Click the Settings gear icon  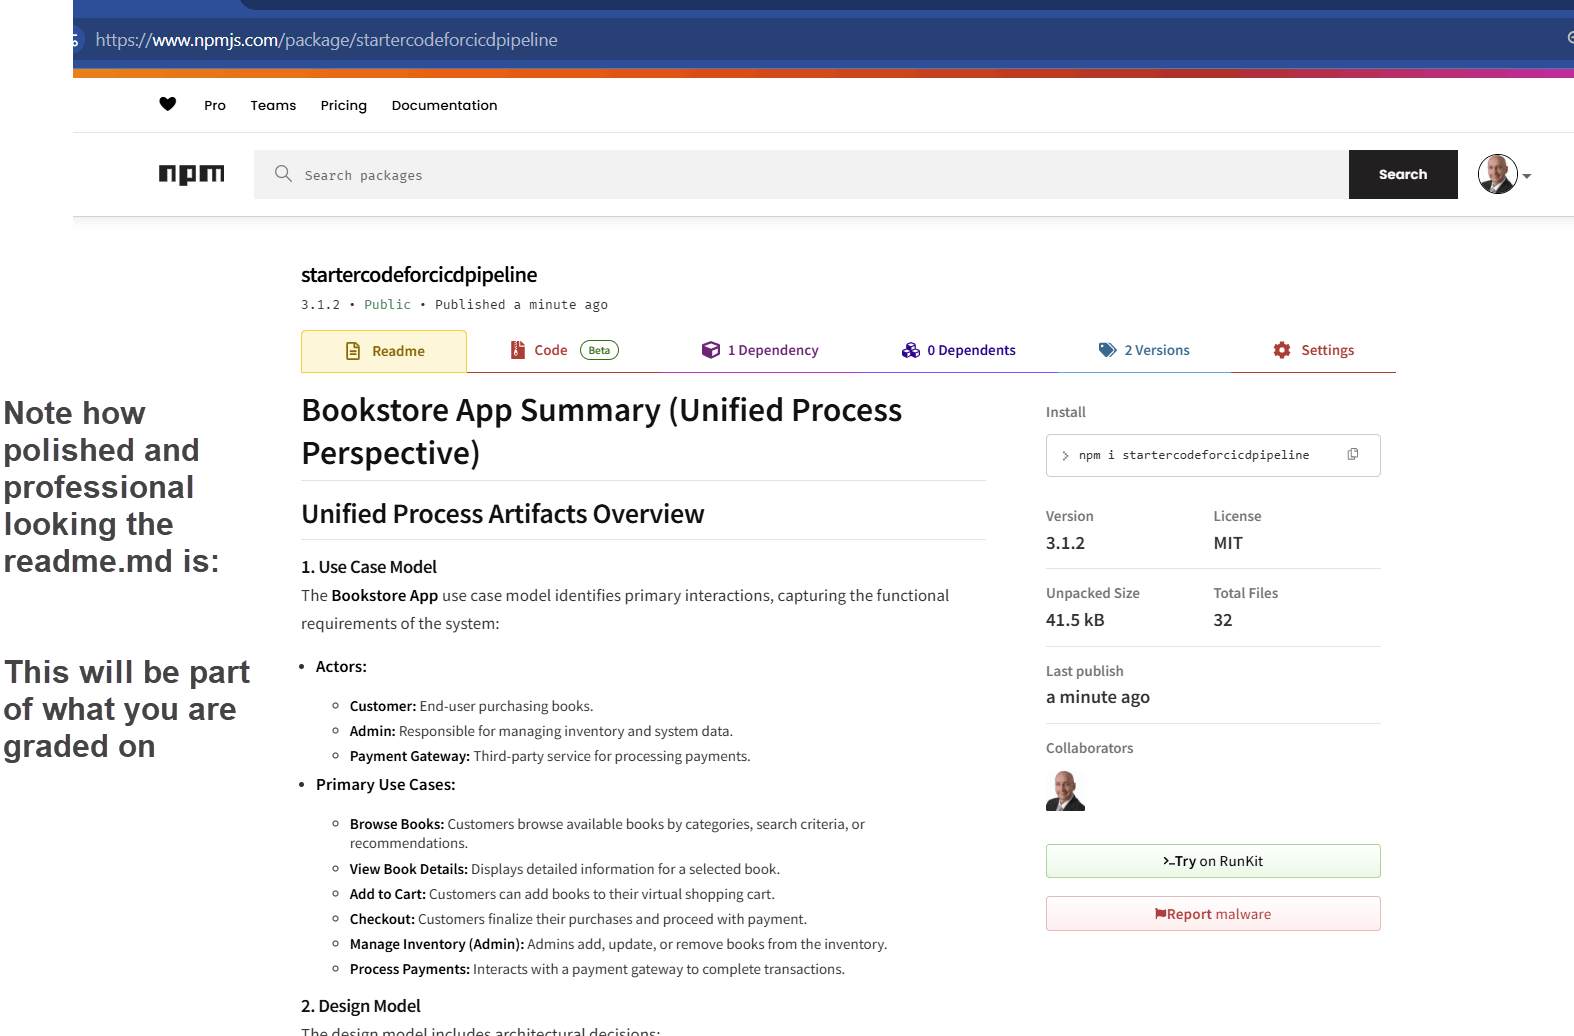(x=1282, y=350)
